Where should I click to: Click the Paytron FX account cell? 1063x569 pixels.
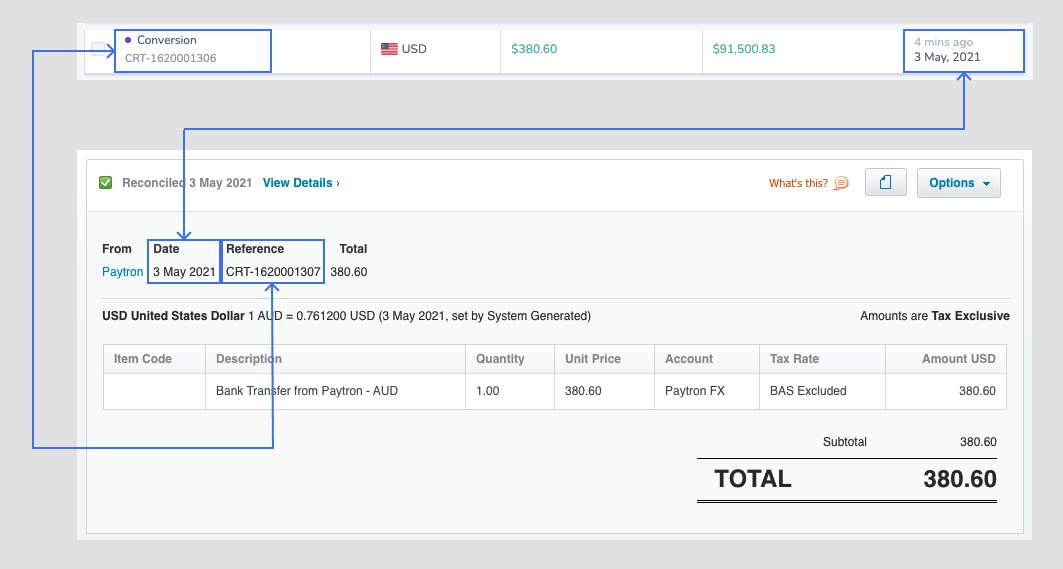pos(695,391)
